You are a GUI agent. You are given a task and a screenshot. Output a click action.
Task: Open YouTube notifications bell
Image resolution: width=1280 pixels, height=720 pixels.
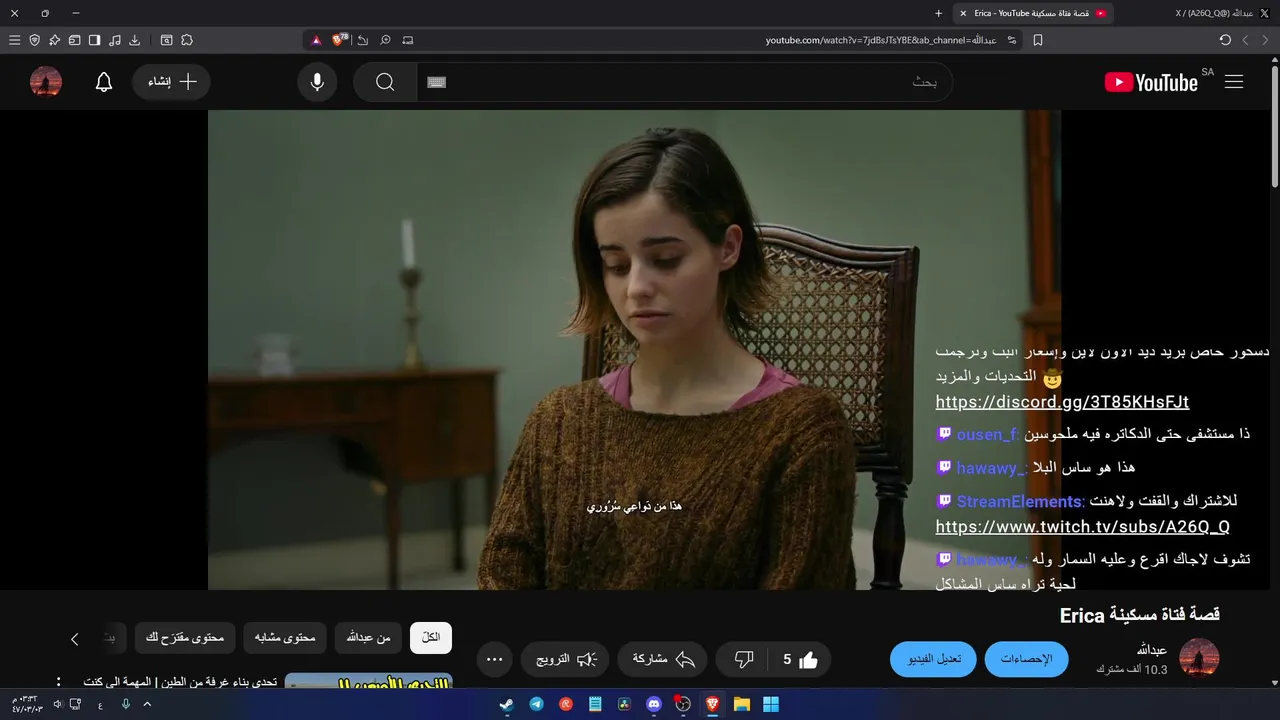(104, 82)
